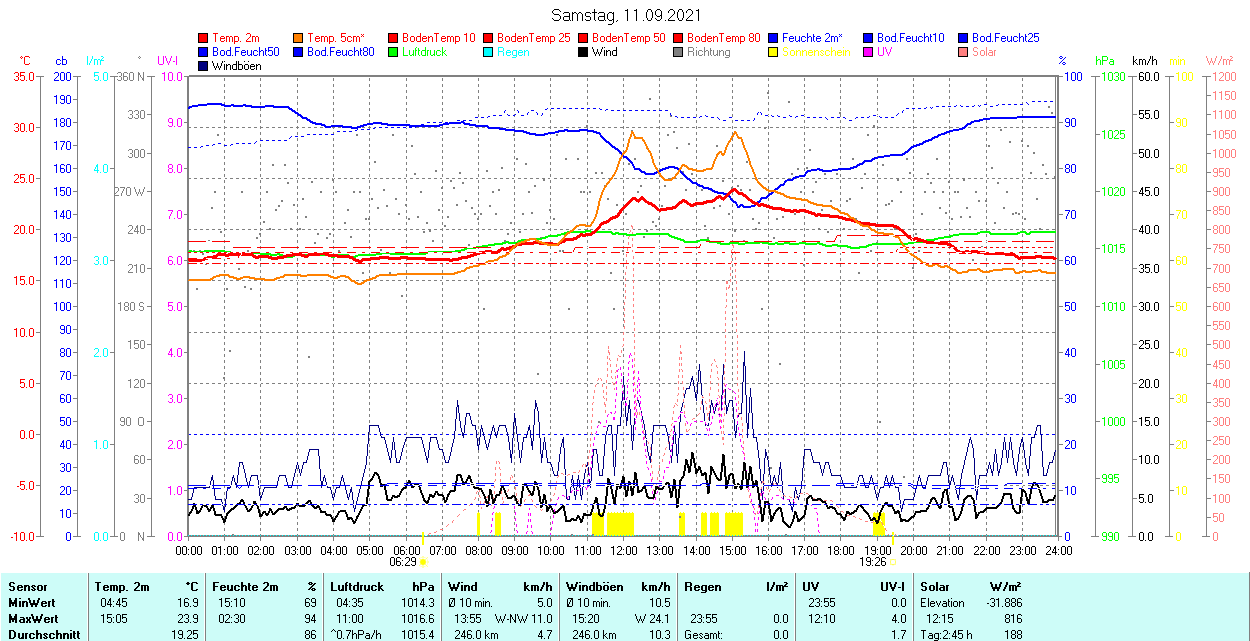Select the Windböen column header in the table

click(595, 587)
